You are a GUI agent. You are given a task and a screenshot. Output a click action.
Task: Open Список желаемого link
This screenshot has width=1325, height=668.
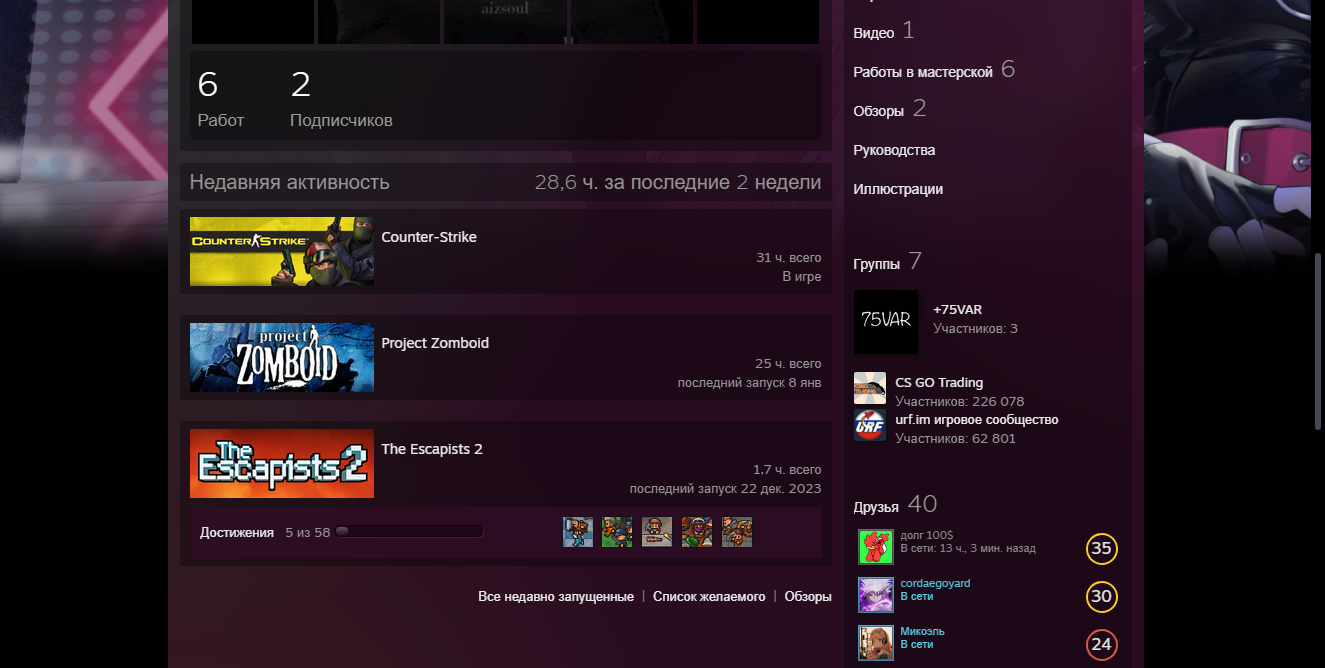(x=708, y=596)
